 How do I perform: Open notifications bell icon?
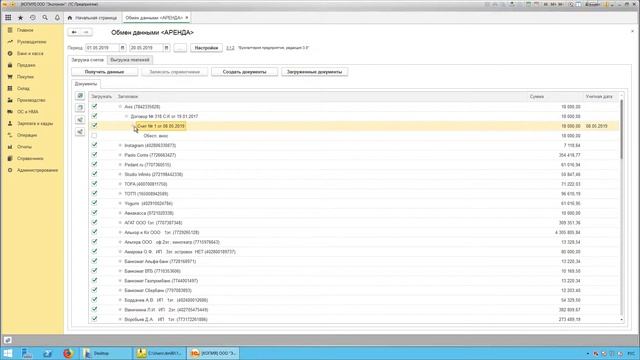coord(57,18)
